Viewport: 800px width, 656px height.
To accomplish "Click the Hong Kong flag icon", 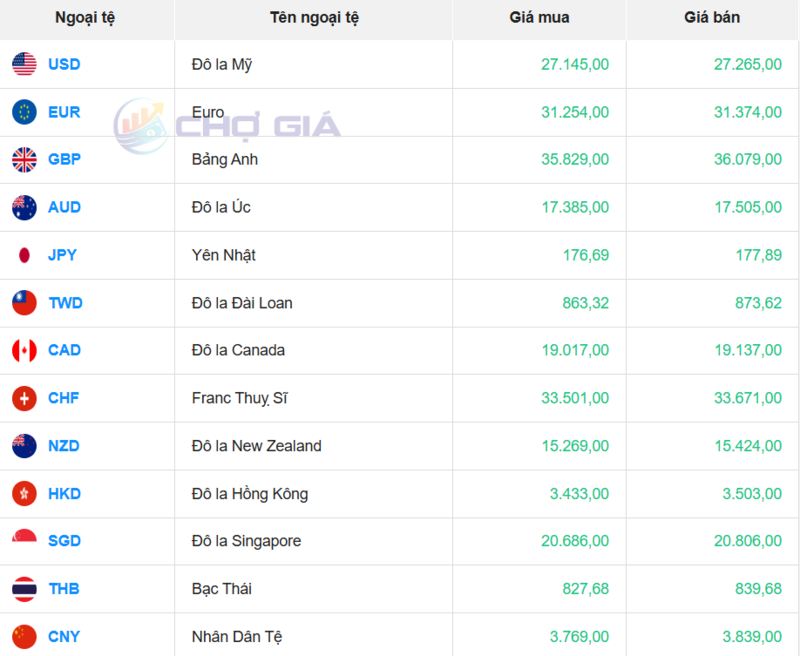I will coord(24,493).
